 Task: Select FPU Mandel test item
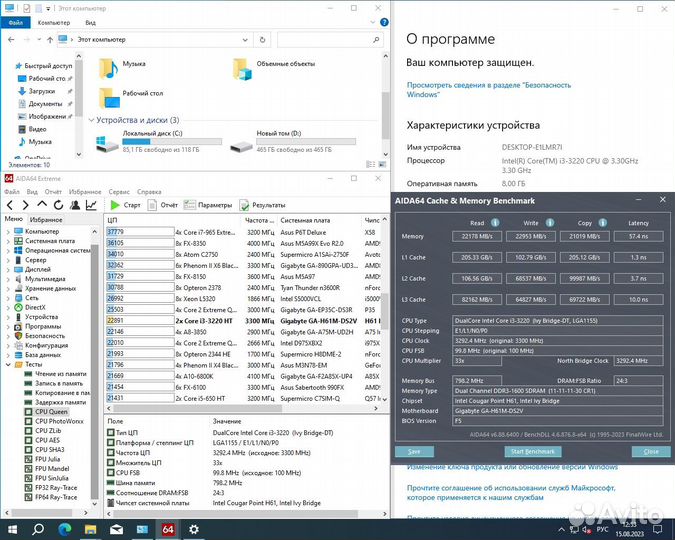click(x=47, y=469)
